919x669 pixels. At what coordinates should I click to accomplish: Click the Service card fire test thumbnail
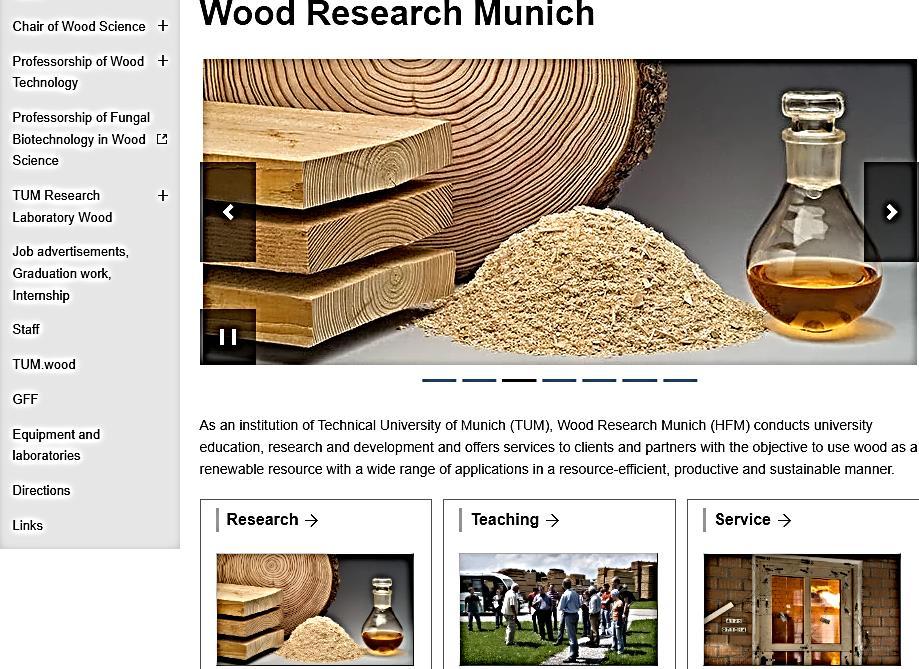pos(802,609)
